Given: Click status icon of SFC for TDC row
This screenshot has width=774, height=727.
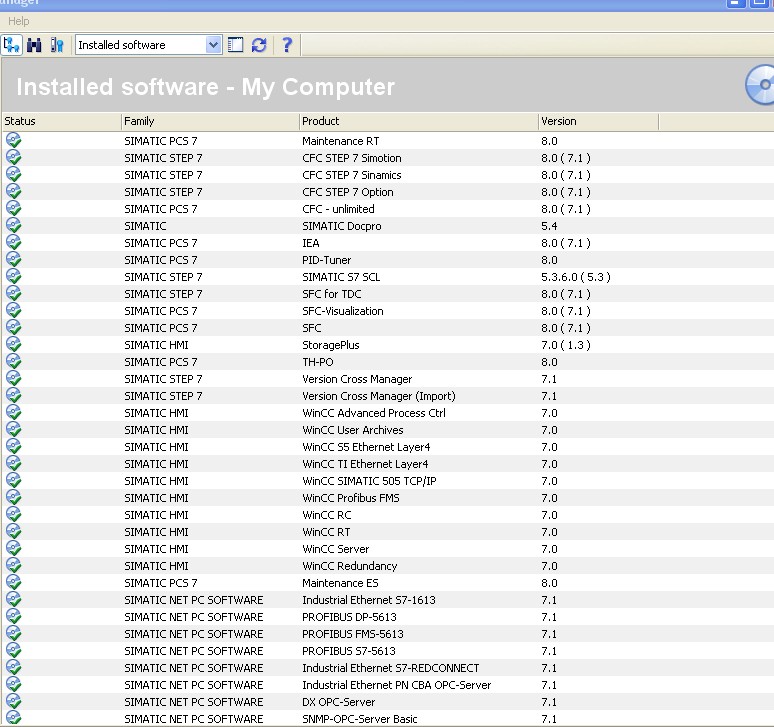Looking at the screenshot, I should click(13, 294).
